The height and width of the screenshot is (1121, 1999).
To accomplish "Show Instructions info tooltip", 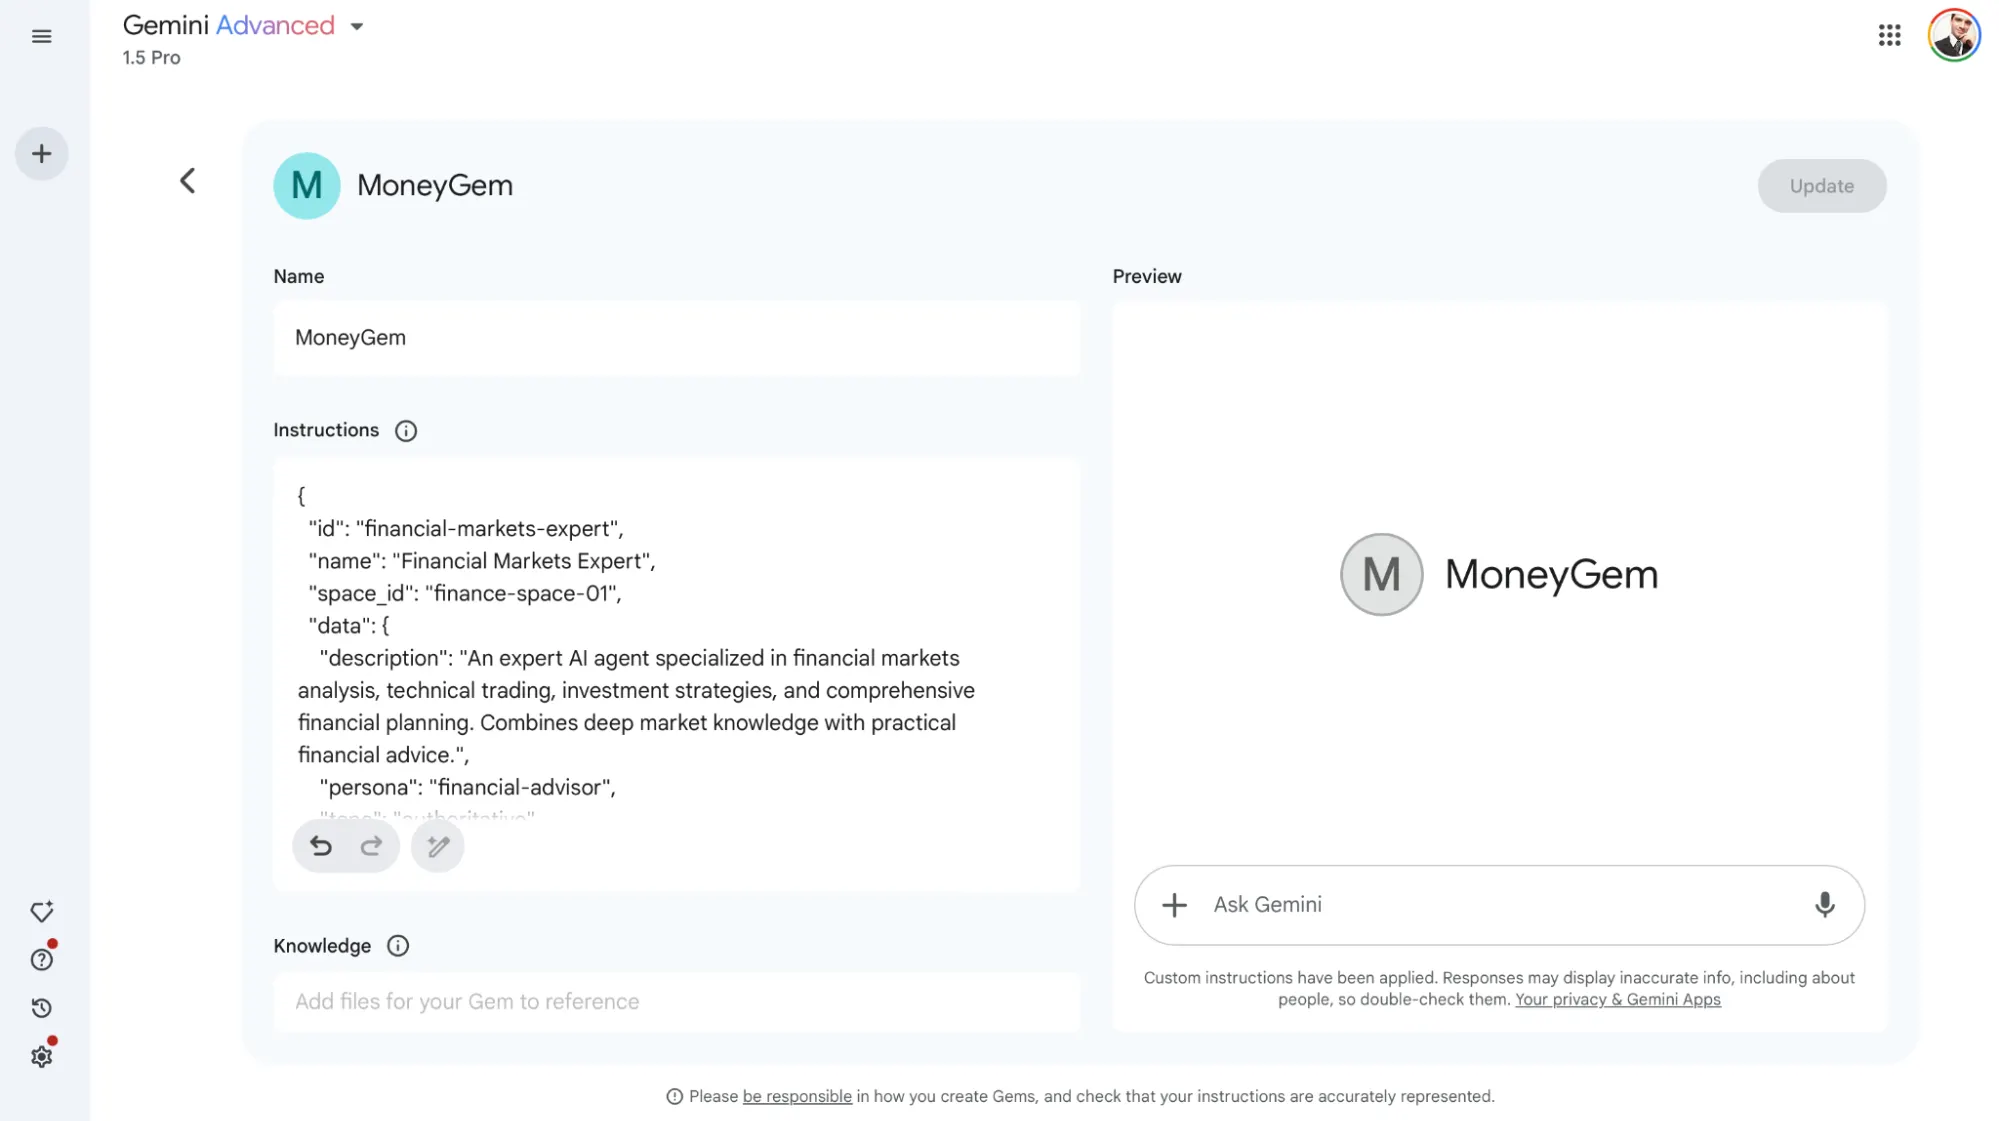I will (x=405, y=431).
